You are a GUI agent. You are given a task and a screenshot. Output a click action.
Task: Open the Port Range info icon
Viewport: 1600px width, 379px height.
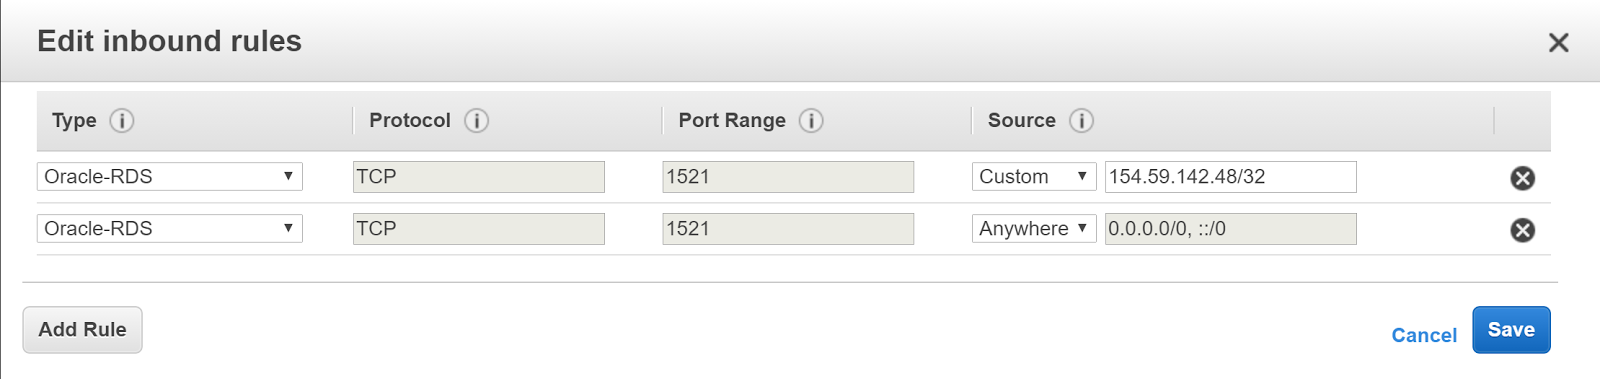(x=811, y=121)
